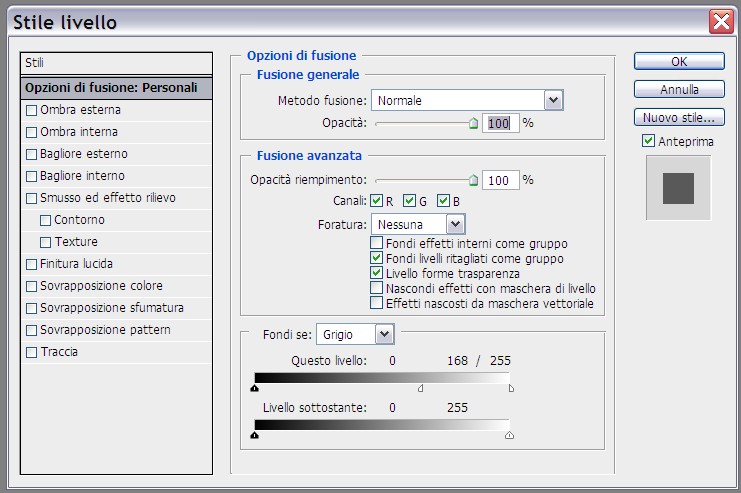Screen dimensions: 741x493
Task: Open Smusso ed effetto rilievo settings
Action: tap(107, 198)
